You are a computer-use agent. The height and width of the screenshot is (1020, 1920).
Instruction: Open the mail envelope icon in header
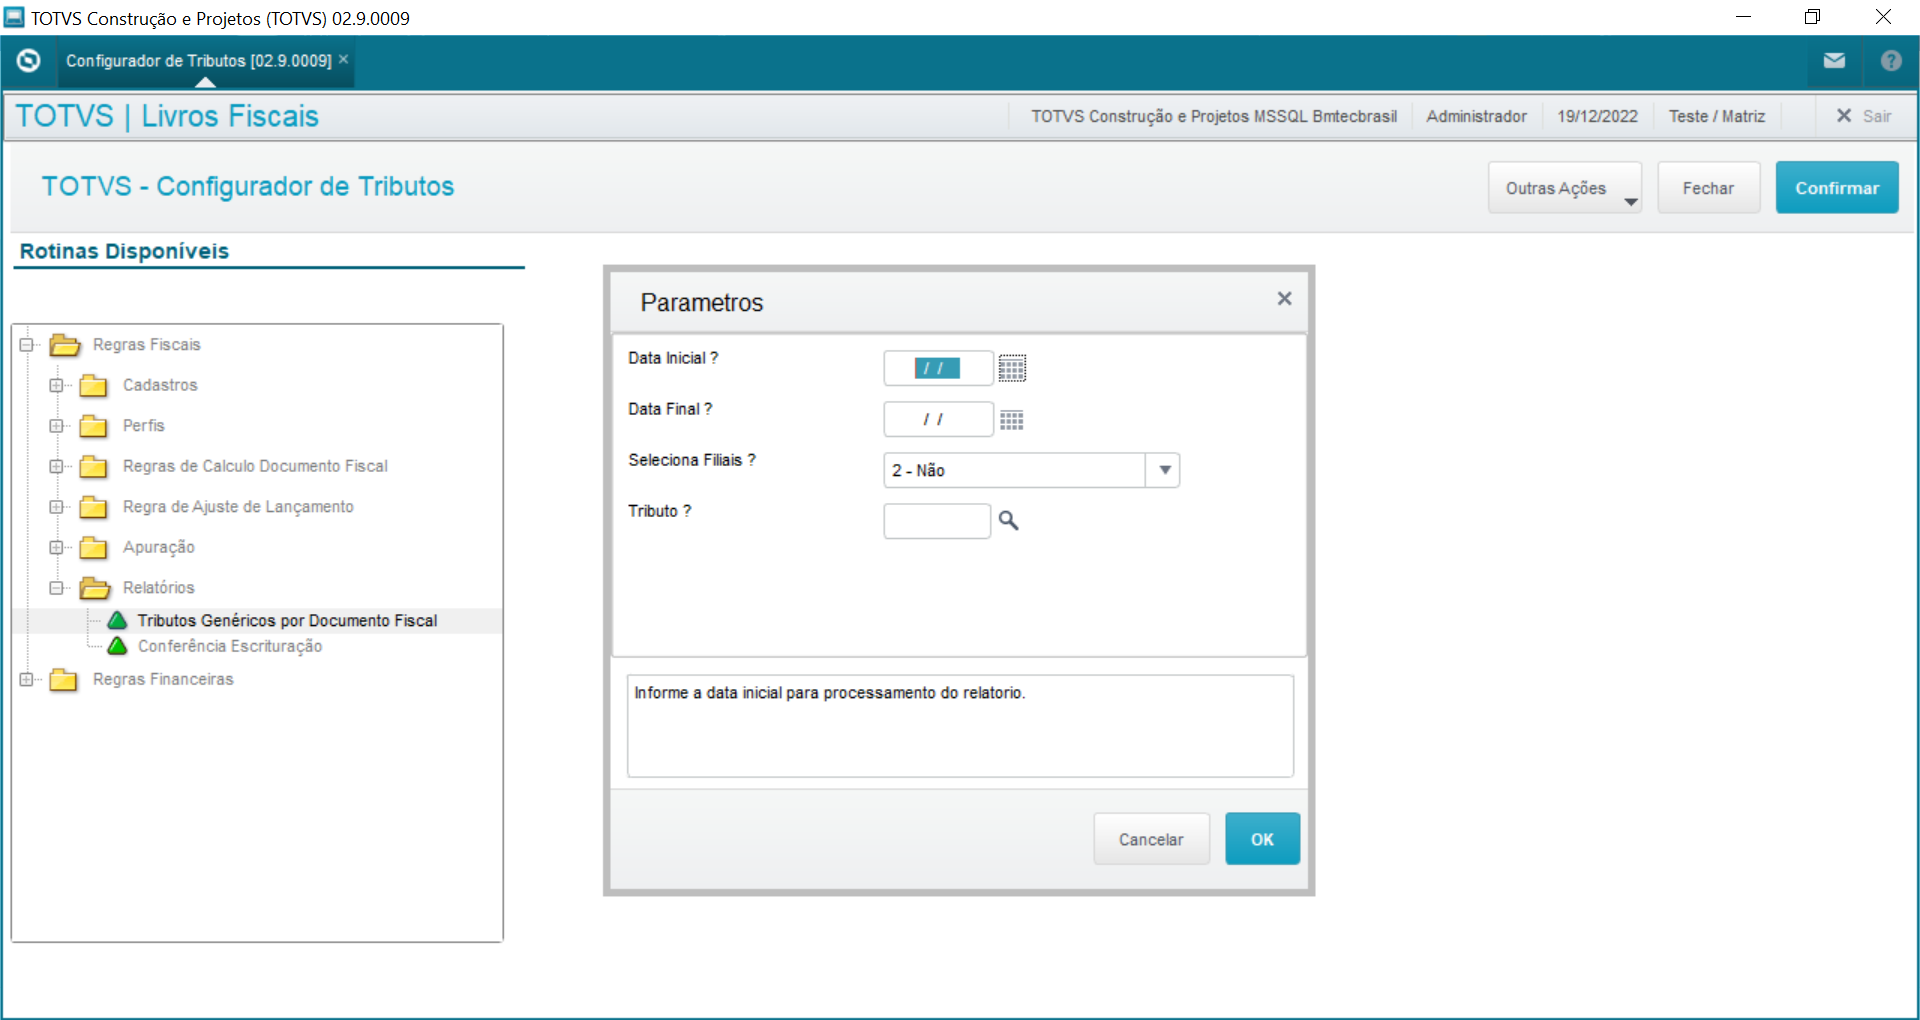[1834, 61]
